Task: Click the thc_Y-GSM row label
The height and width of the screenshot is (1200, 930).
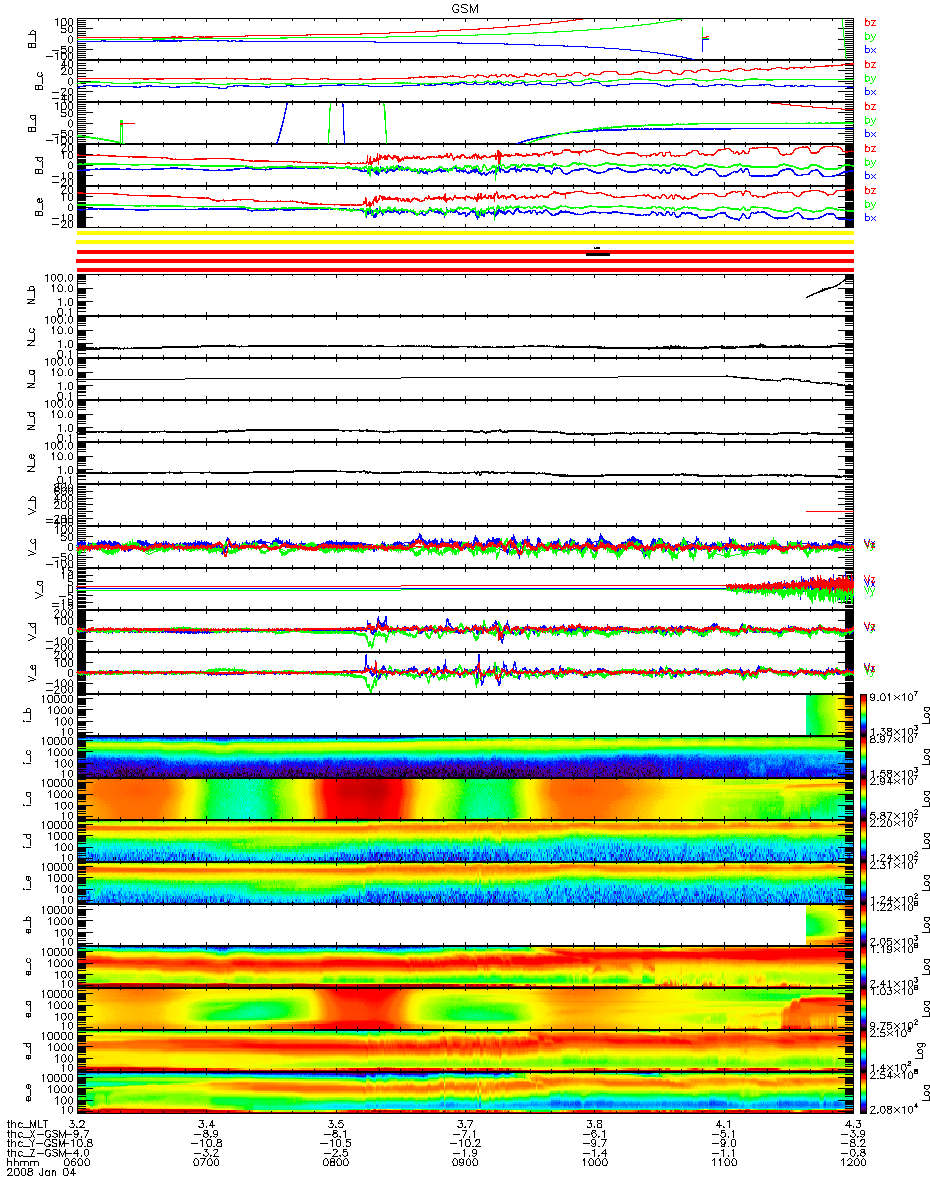Action: [x=34, y=1143]
